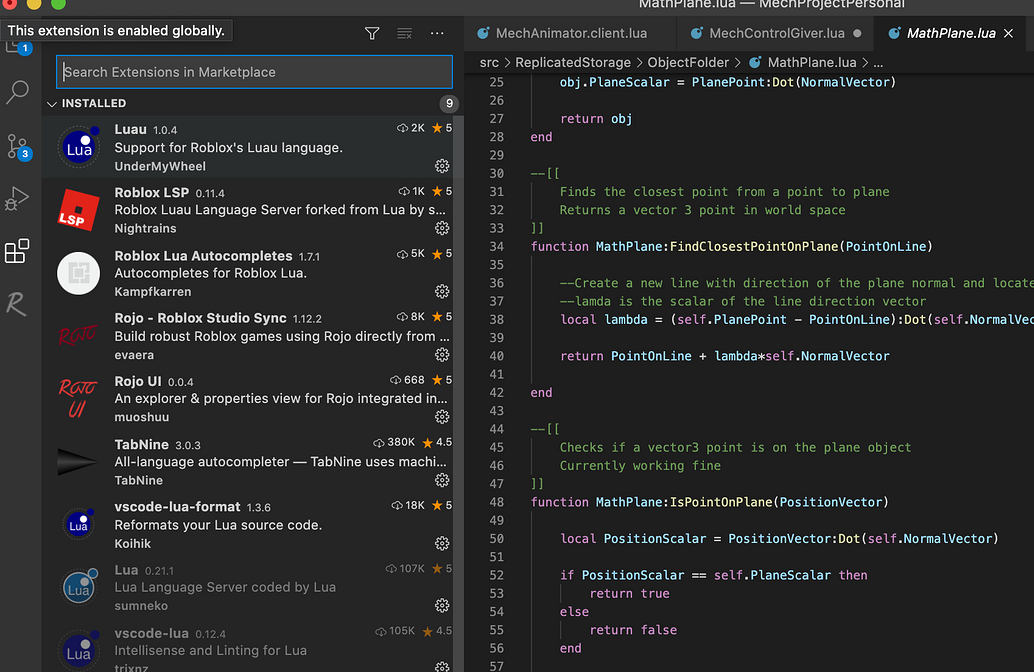Open Manage gear for Luau extension
1034x672 pixels.
[x=441, y=166]
